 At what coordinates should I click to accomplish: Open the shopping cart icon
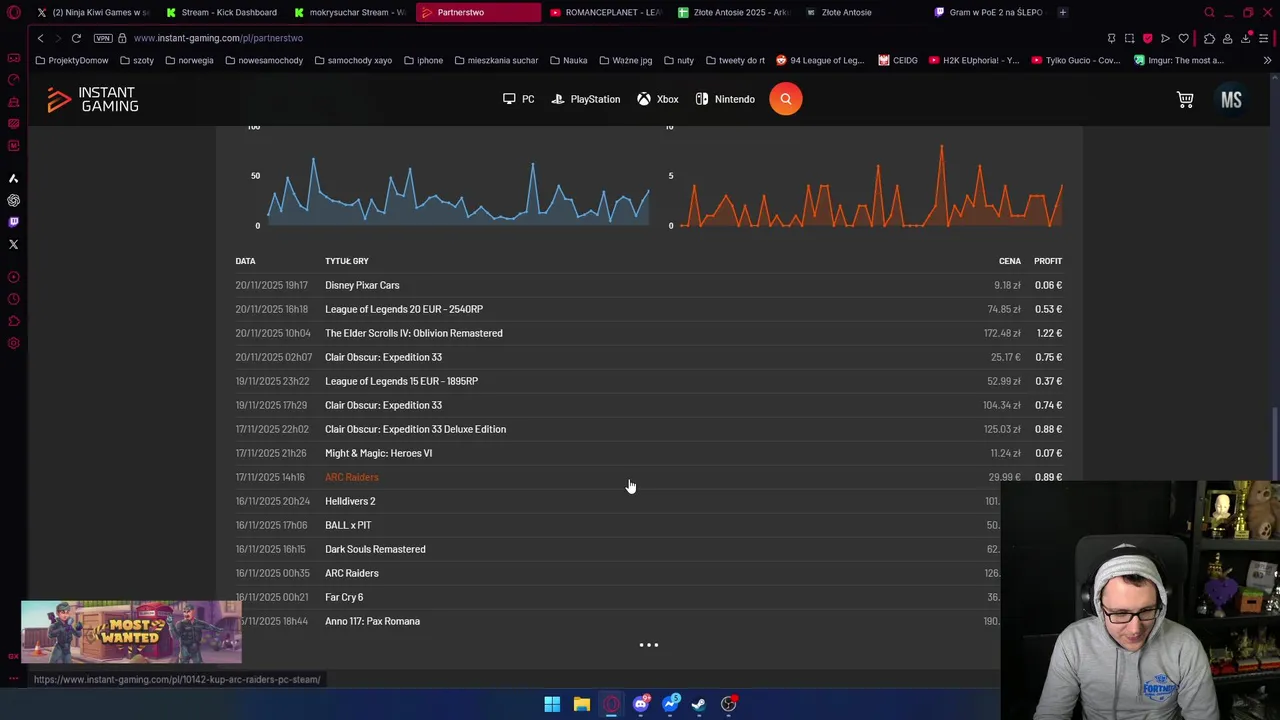pyautogui.click(x=1185, y=99)
